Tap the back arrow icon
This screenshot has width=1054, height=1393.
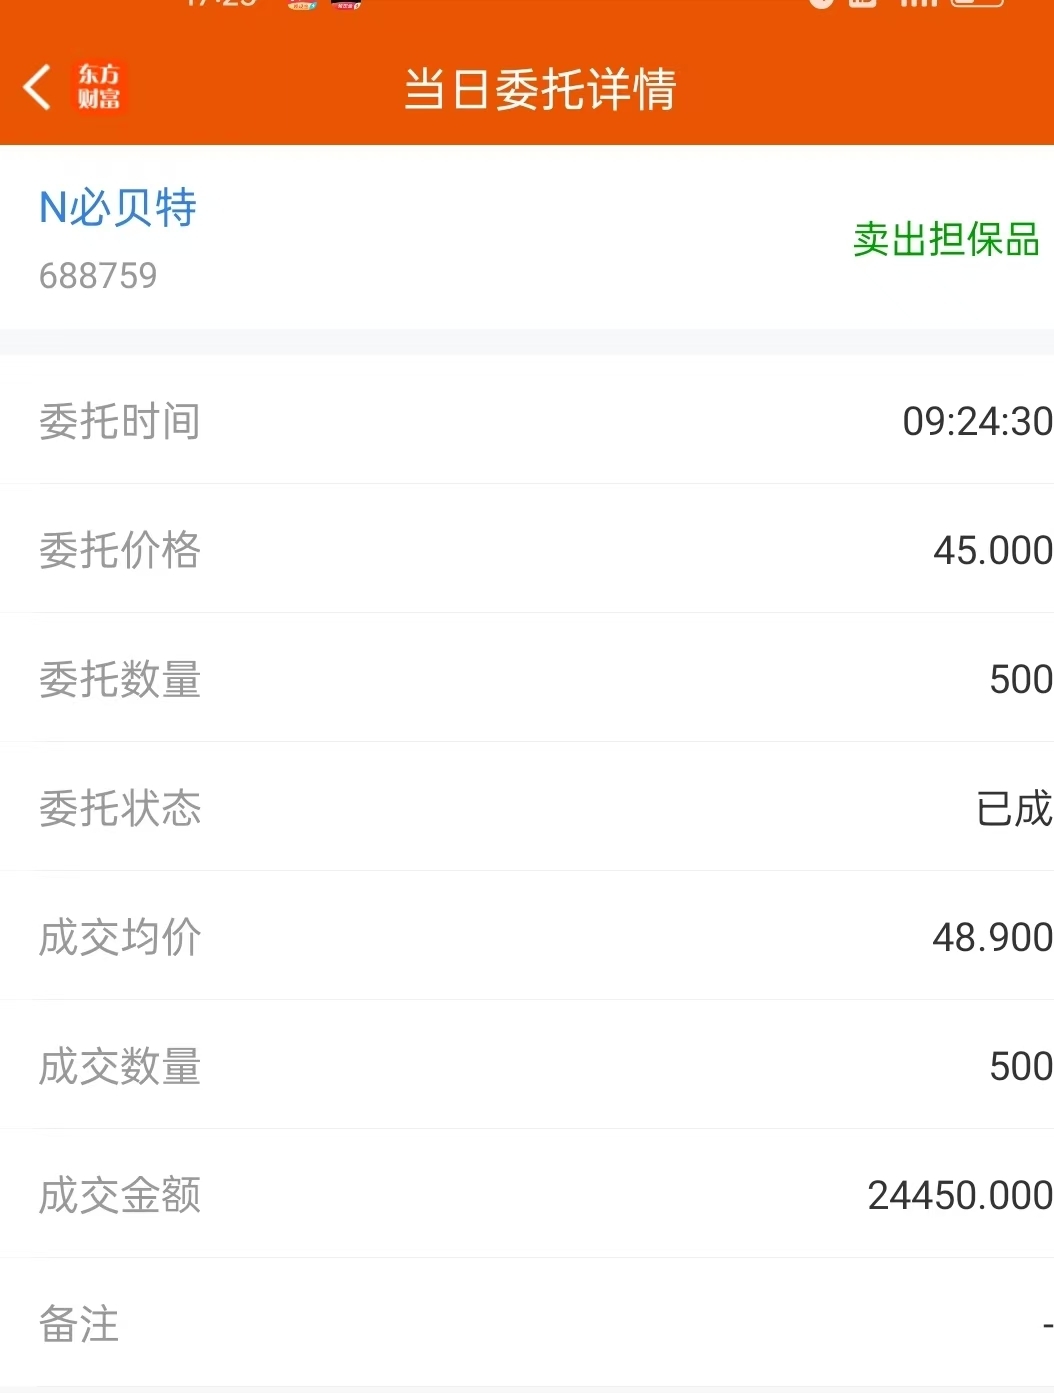(x=38, y=87)
